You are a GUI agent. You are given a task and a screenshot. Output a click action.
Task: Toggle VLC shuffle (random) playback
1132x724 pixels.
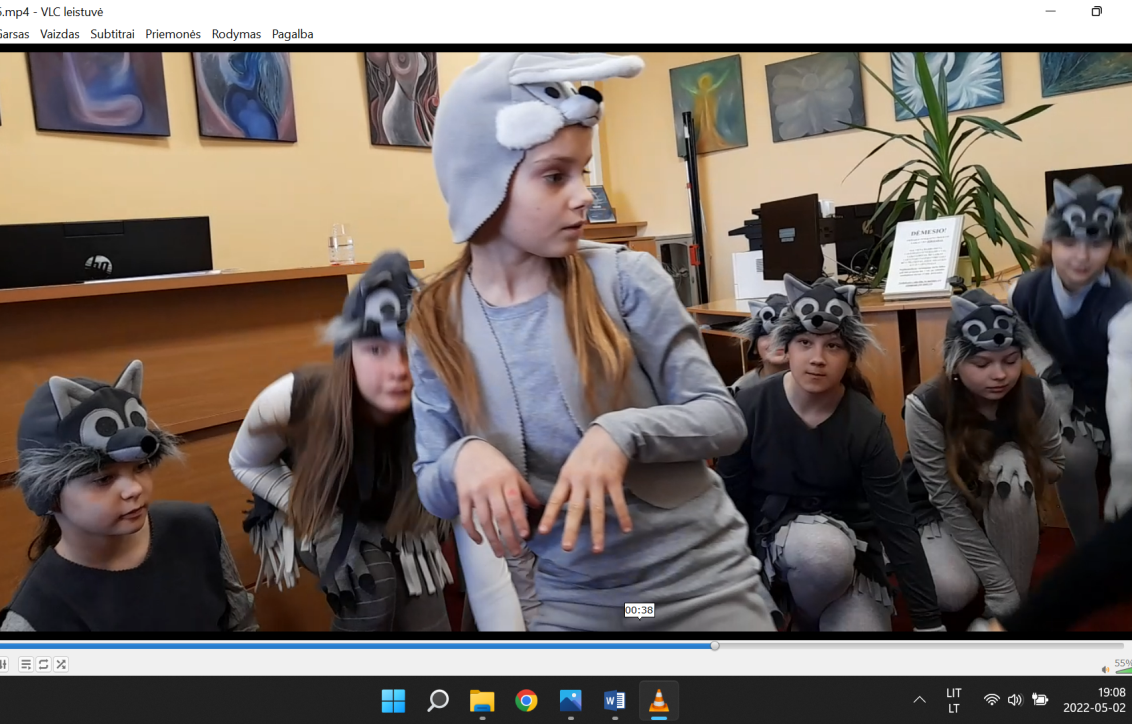[61, 664]
